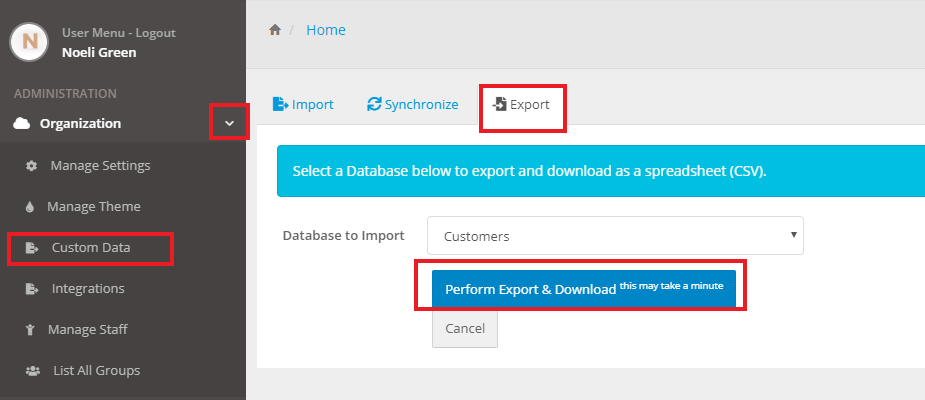The image size is (925, 400).
Task: Open List All Groups in the sidebar
Action: (97, 371)
